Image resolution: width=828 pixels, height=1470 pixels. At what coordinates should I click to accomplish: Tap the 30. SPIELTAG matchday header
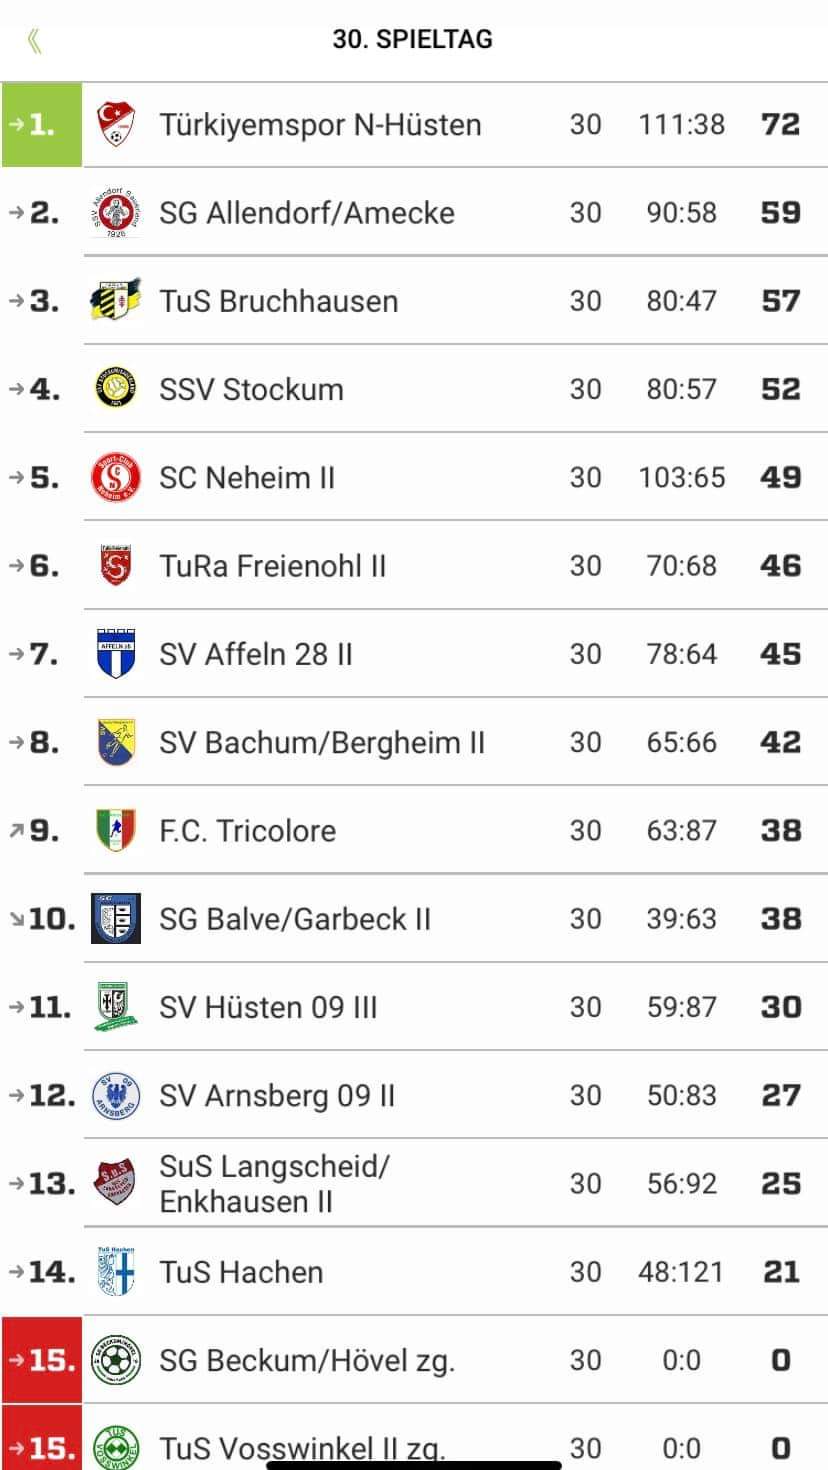click(413, 41)
